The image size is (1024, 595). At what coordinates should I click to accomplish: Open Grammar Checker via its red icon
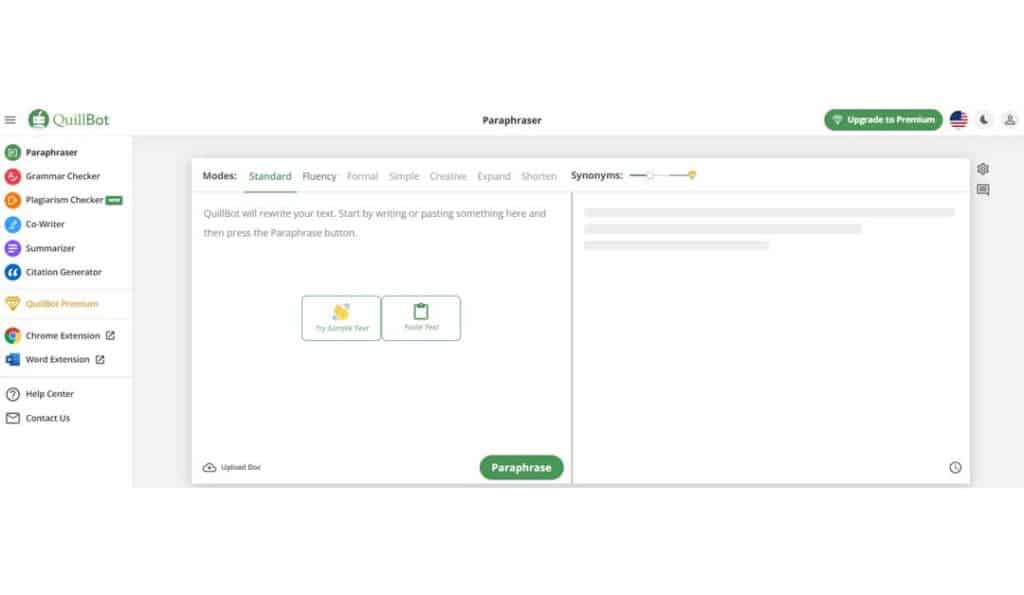point(12,176)
